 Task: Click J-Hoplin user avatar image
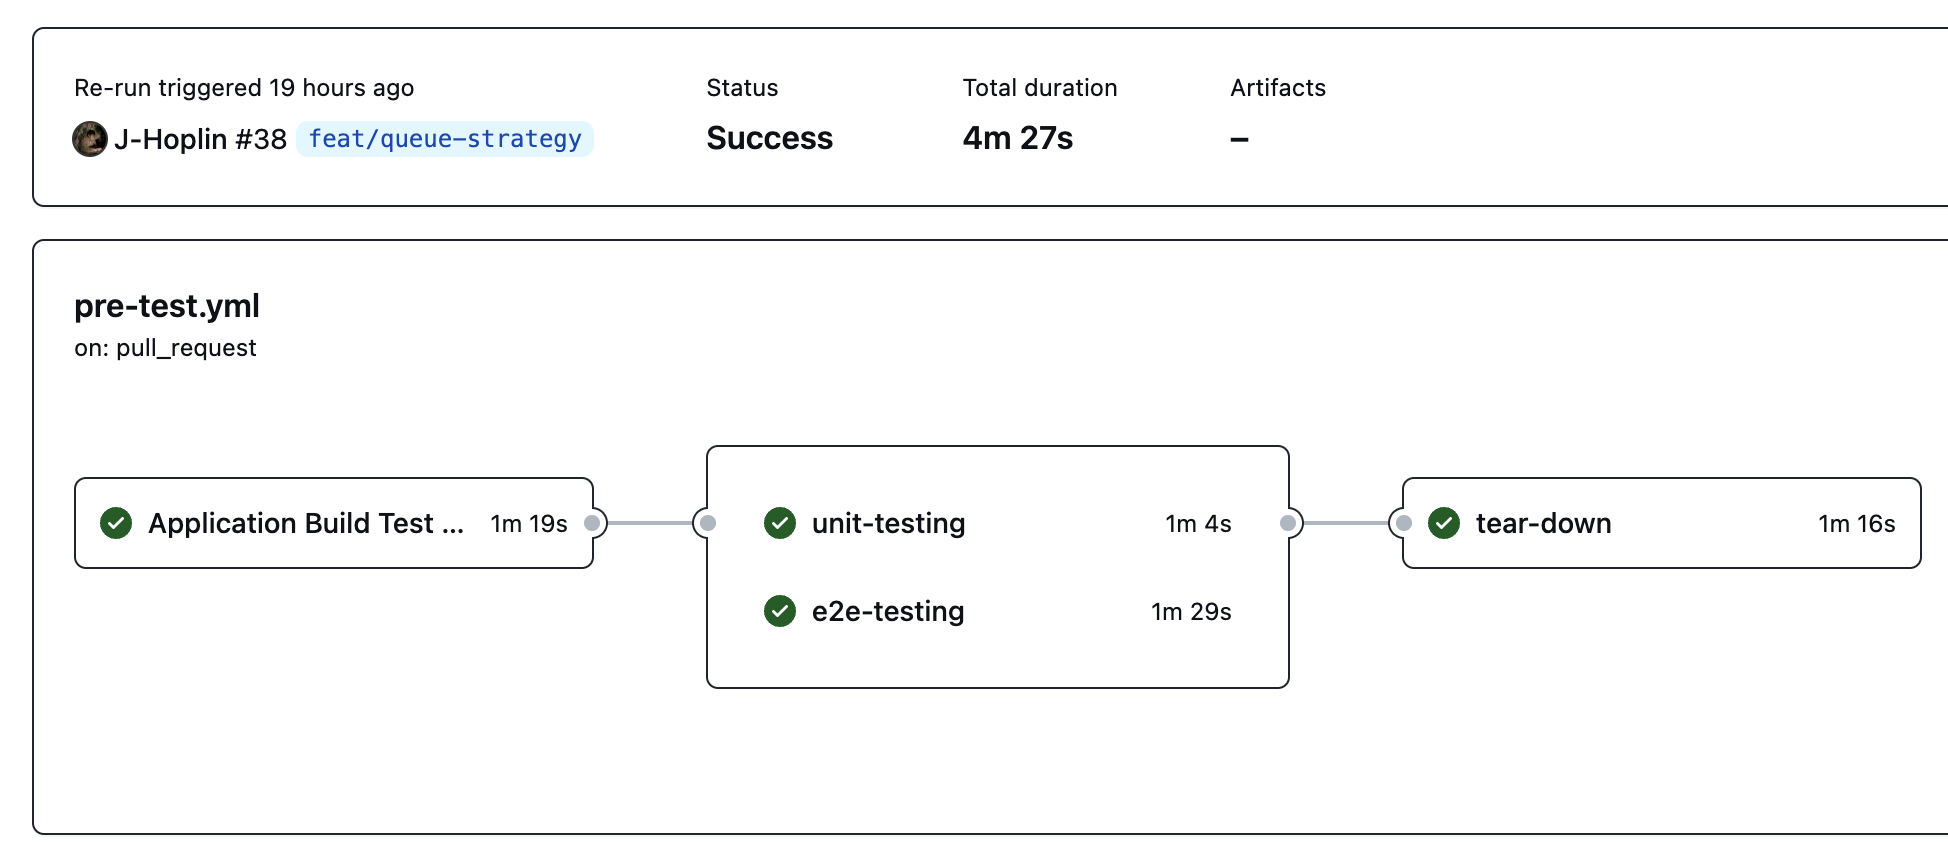pos(90,139)
